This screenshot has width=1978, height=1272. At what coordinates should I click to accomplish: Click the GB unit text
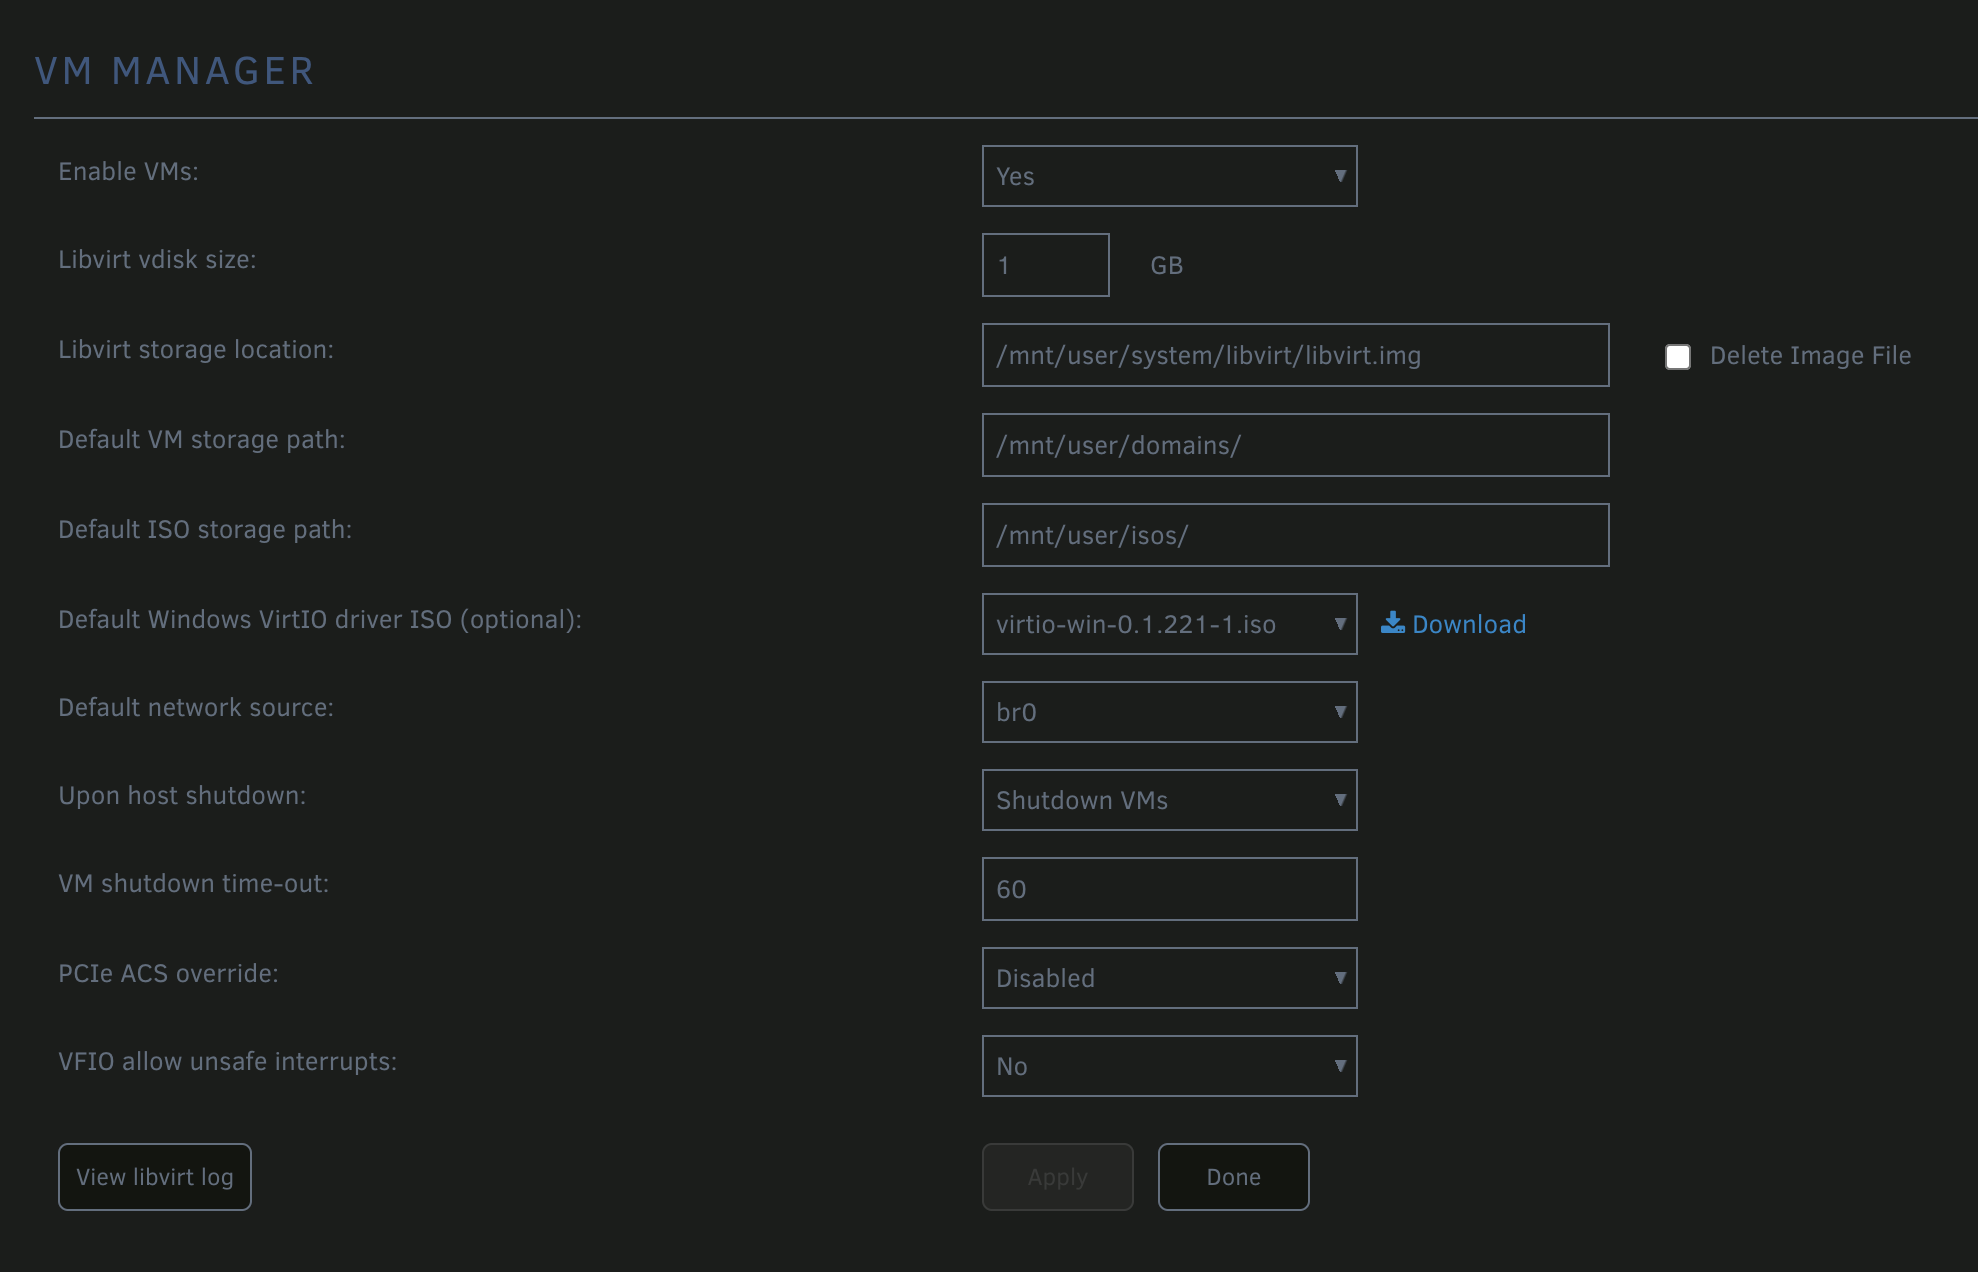tap(1167, 266)
